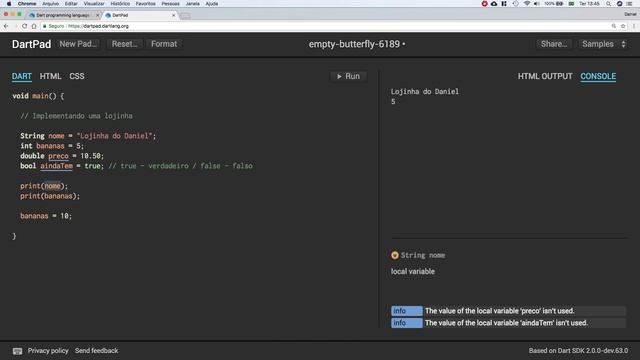Click the browser home icon

(x=34, y=26)
